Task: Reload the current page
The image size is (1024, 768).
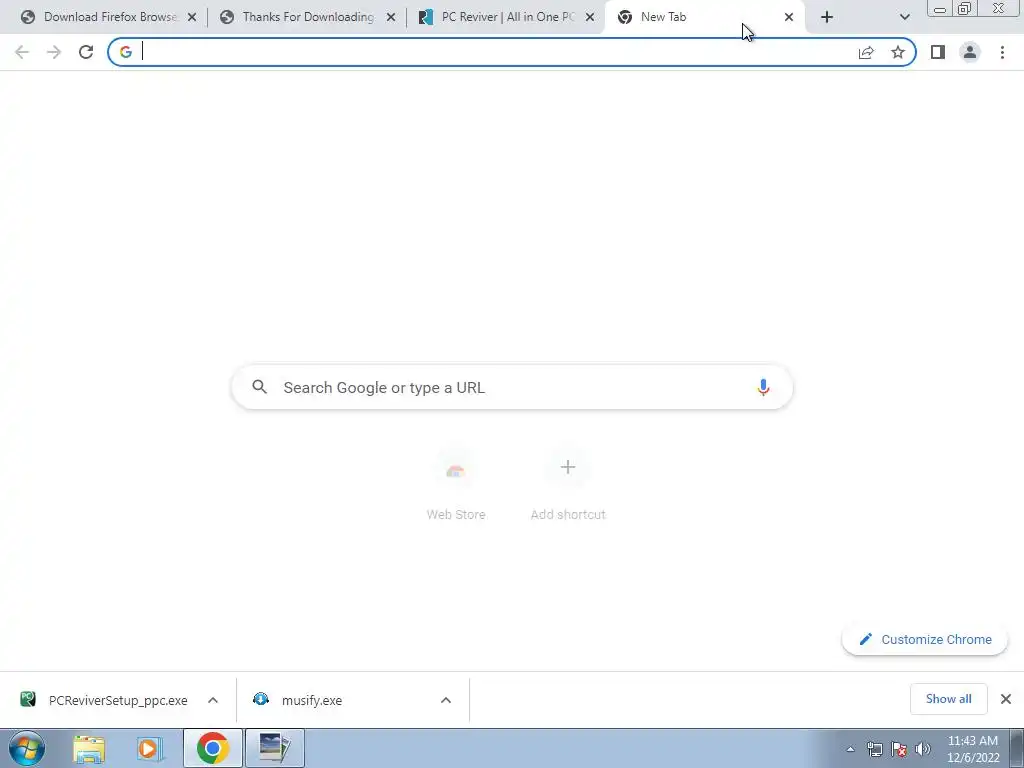Action: pos(86,52)
